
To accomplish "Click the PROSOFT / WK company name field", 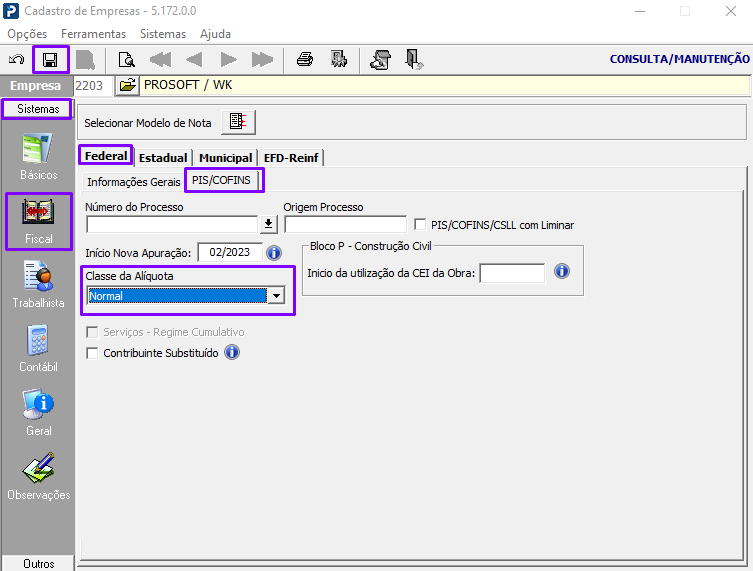I will pos(444,85).
